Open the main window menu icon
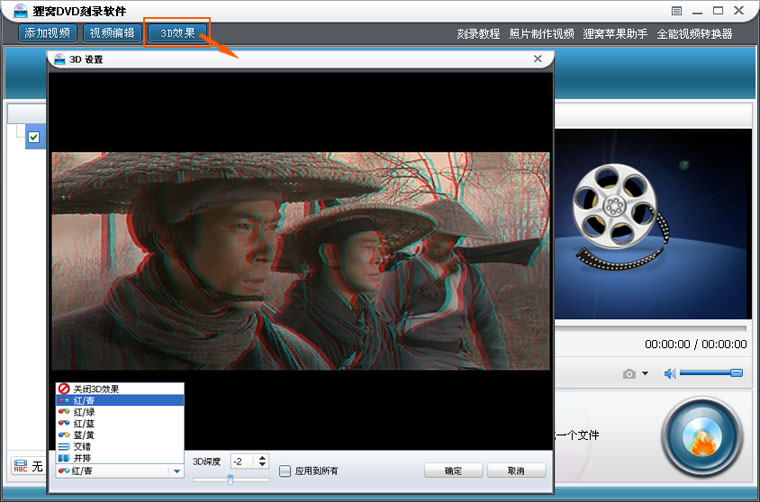 point(677,11)
